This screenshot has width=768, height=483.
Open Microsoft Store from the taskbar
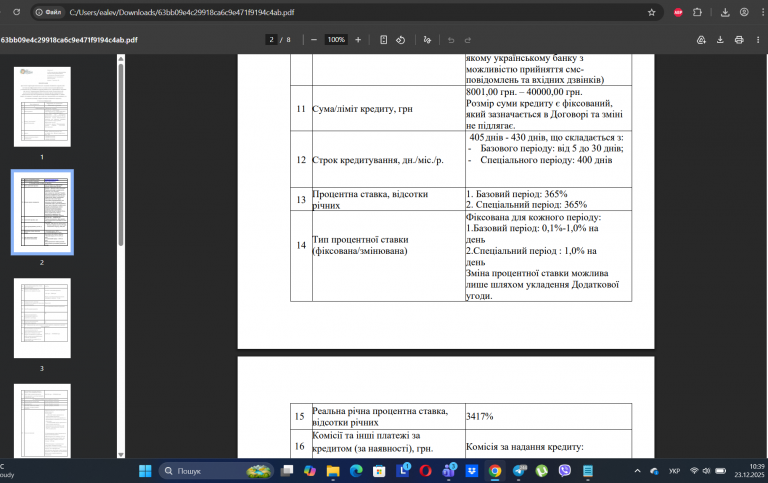[379, 471]
